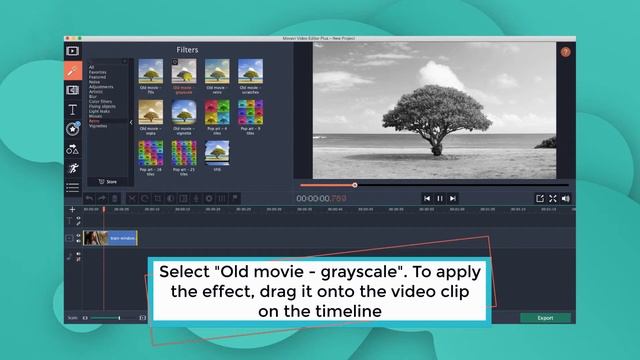
Task: Select Pop art - 9 tiles thumbnail
Action: click(x=250, y=112)
